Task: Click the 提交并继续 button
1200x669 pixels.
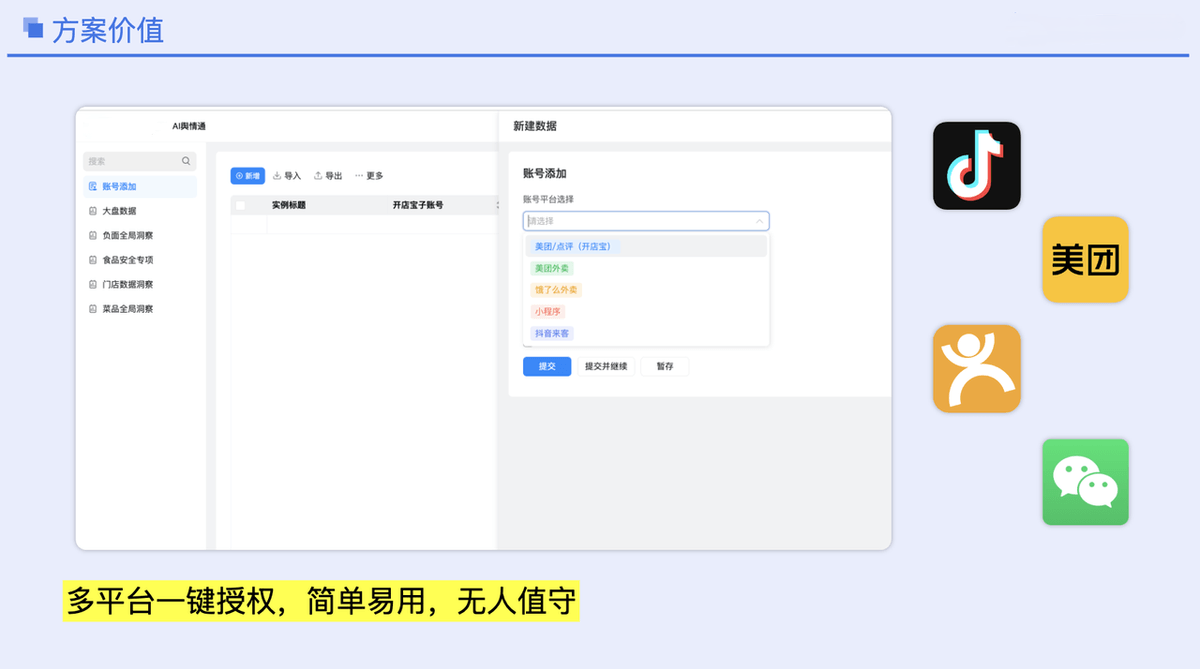Action: click(x=605, y=366)
